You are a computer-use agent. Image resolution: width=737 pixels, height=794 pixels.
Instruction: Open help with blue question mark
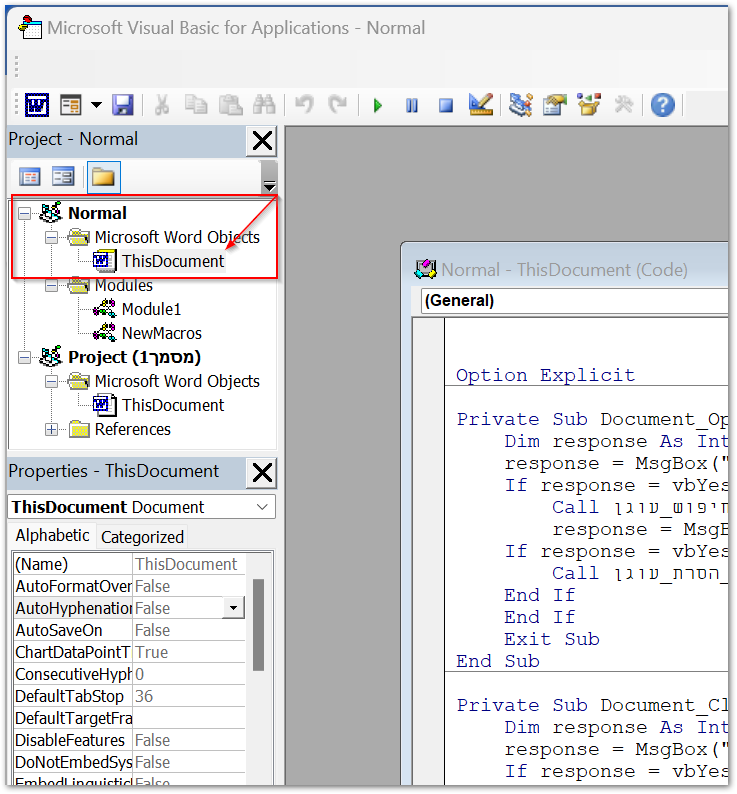tap(663, 105)
